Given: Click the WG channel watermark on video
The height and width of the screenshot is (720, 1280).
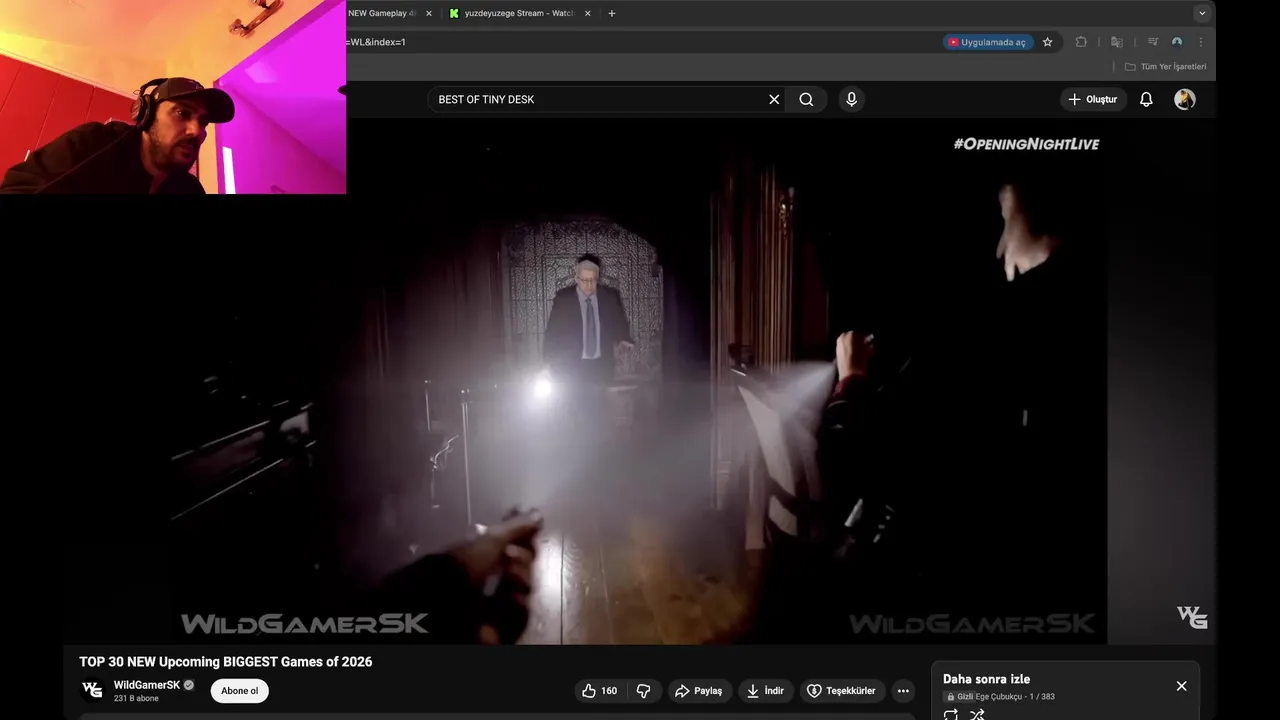Looking at the screenshot, I should pyautogui.click(x=1192, y=617).
